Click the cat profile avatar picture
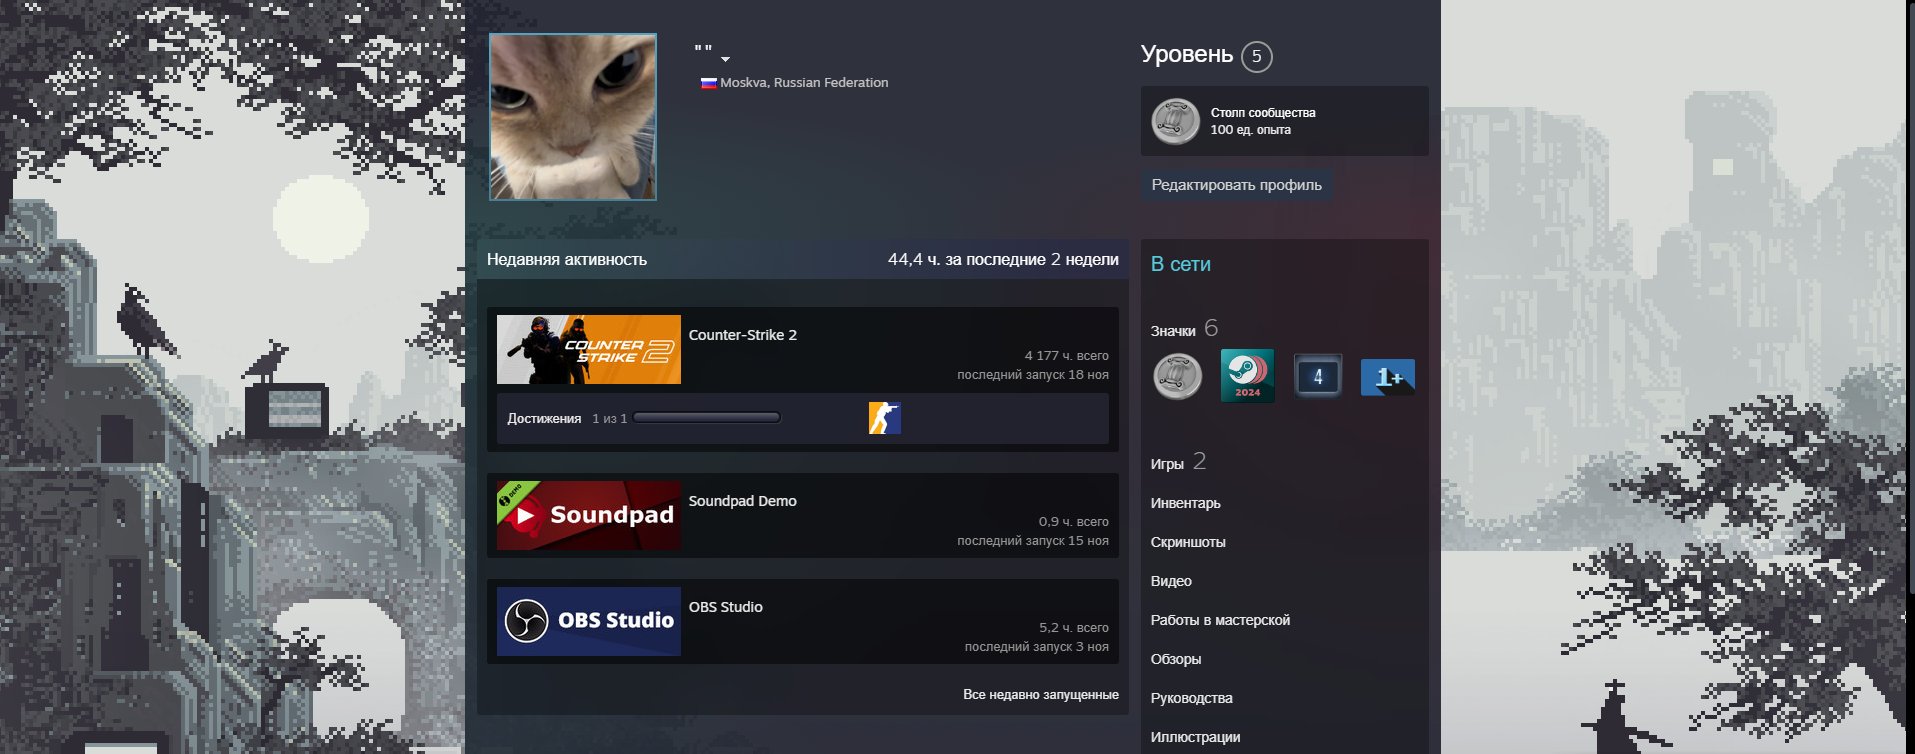 (x=573, y=117)
